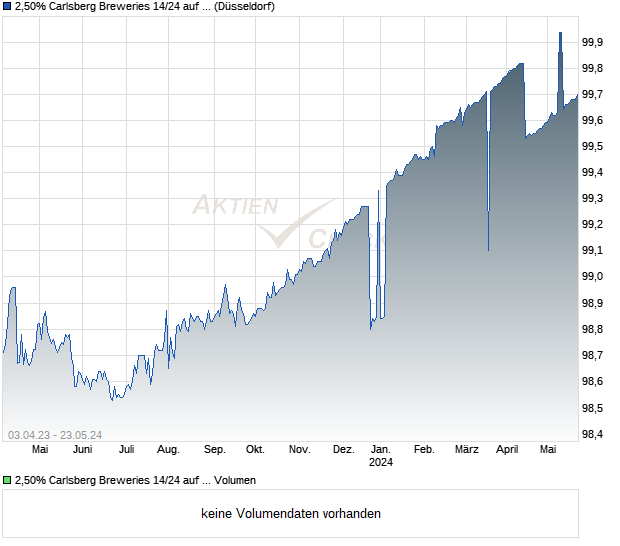Click the 98,4 price axis label
This screenshot has width=620, height=546.
coord(592,435)
